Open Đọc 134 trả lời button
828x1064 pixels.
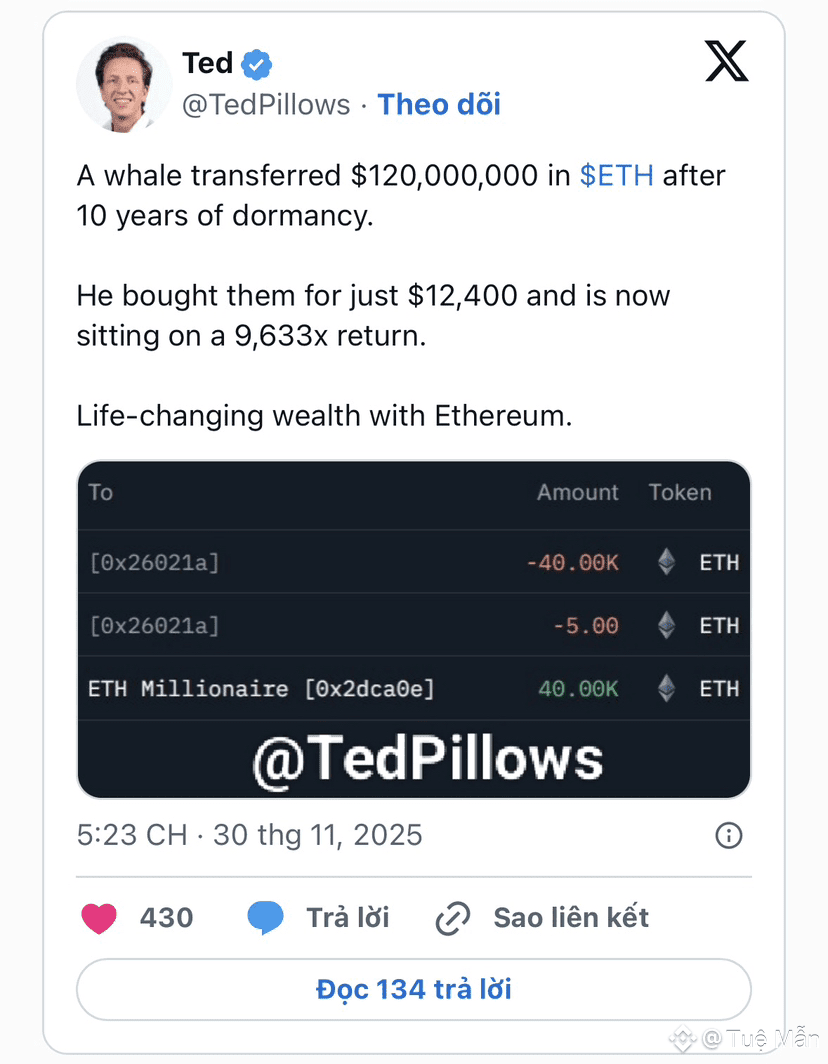pos(413,989)
